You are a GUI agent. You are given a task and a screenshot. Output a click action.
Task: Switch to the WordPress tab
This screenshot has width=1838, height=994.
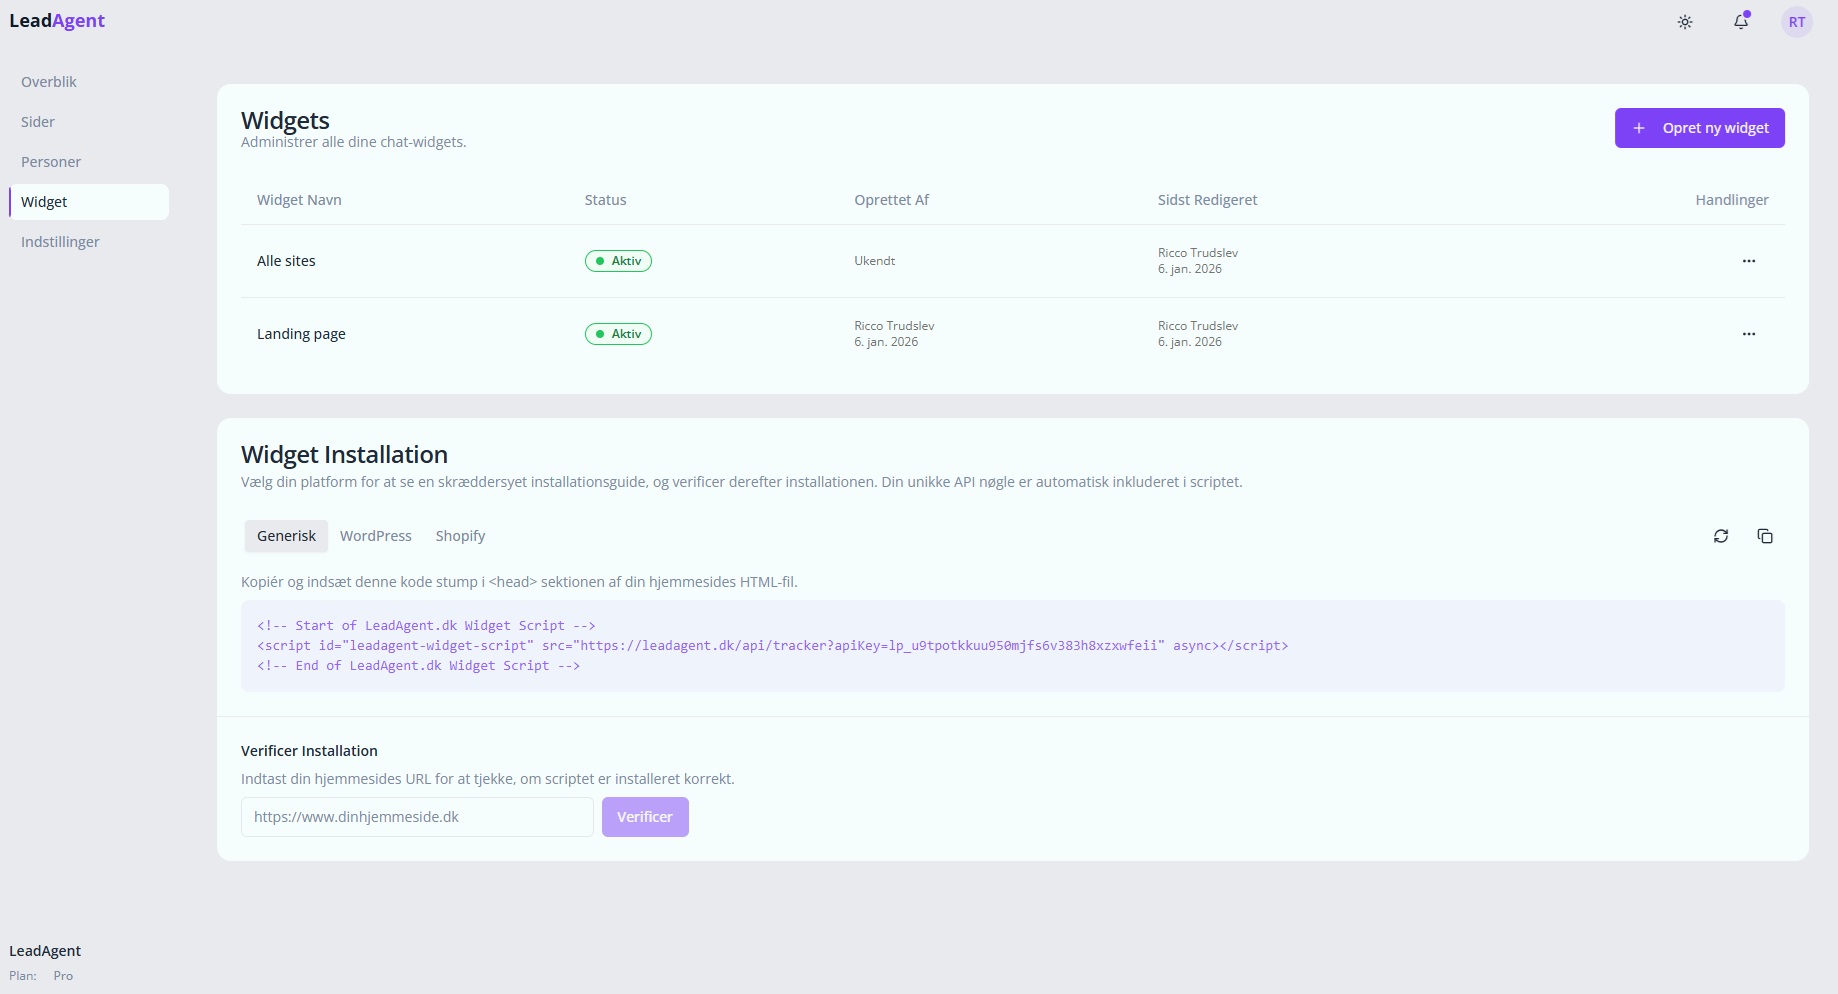coord(375,536)
